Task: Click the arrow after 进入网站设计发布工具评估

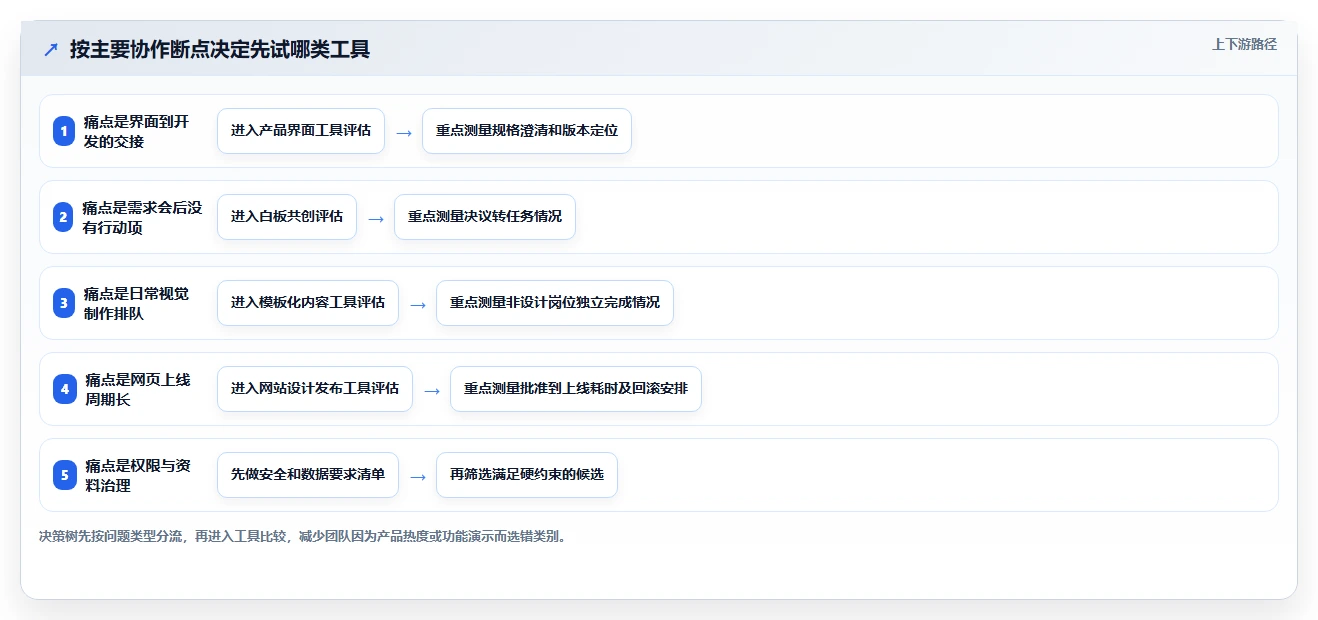Action: (432, 390)
